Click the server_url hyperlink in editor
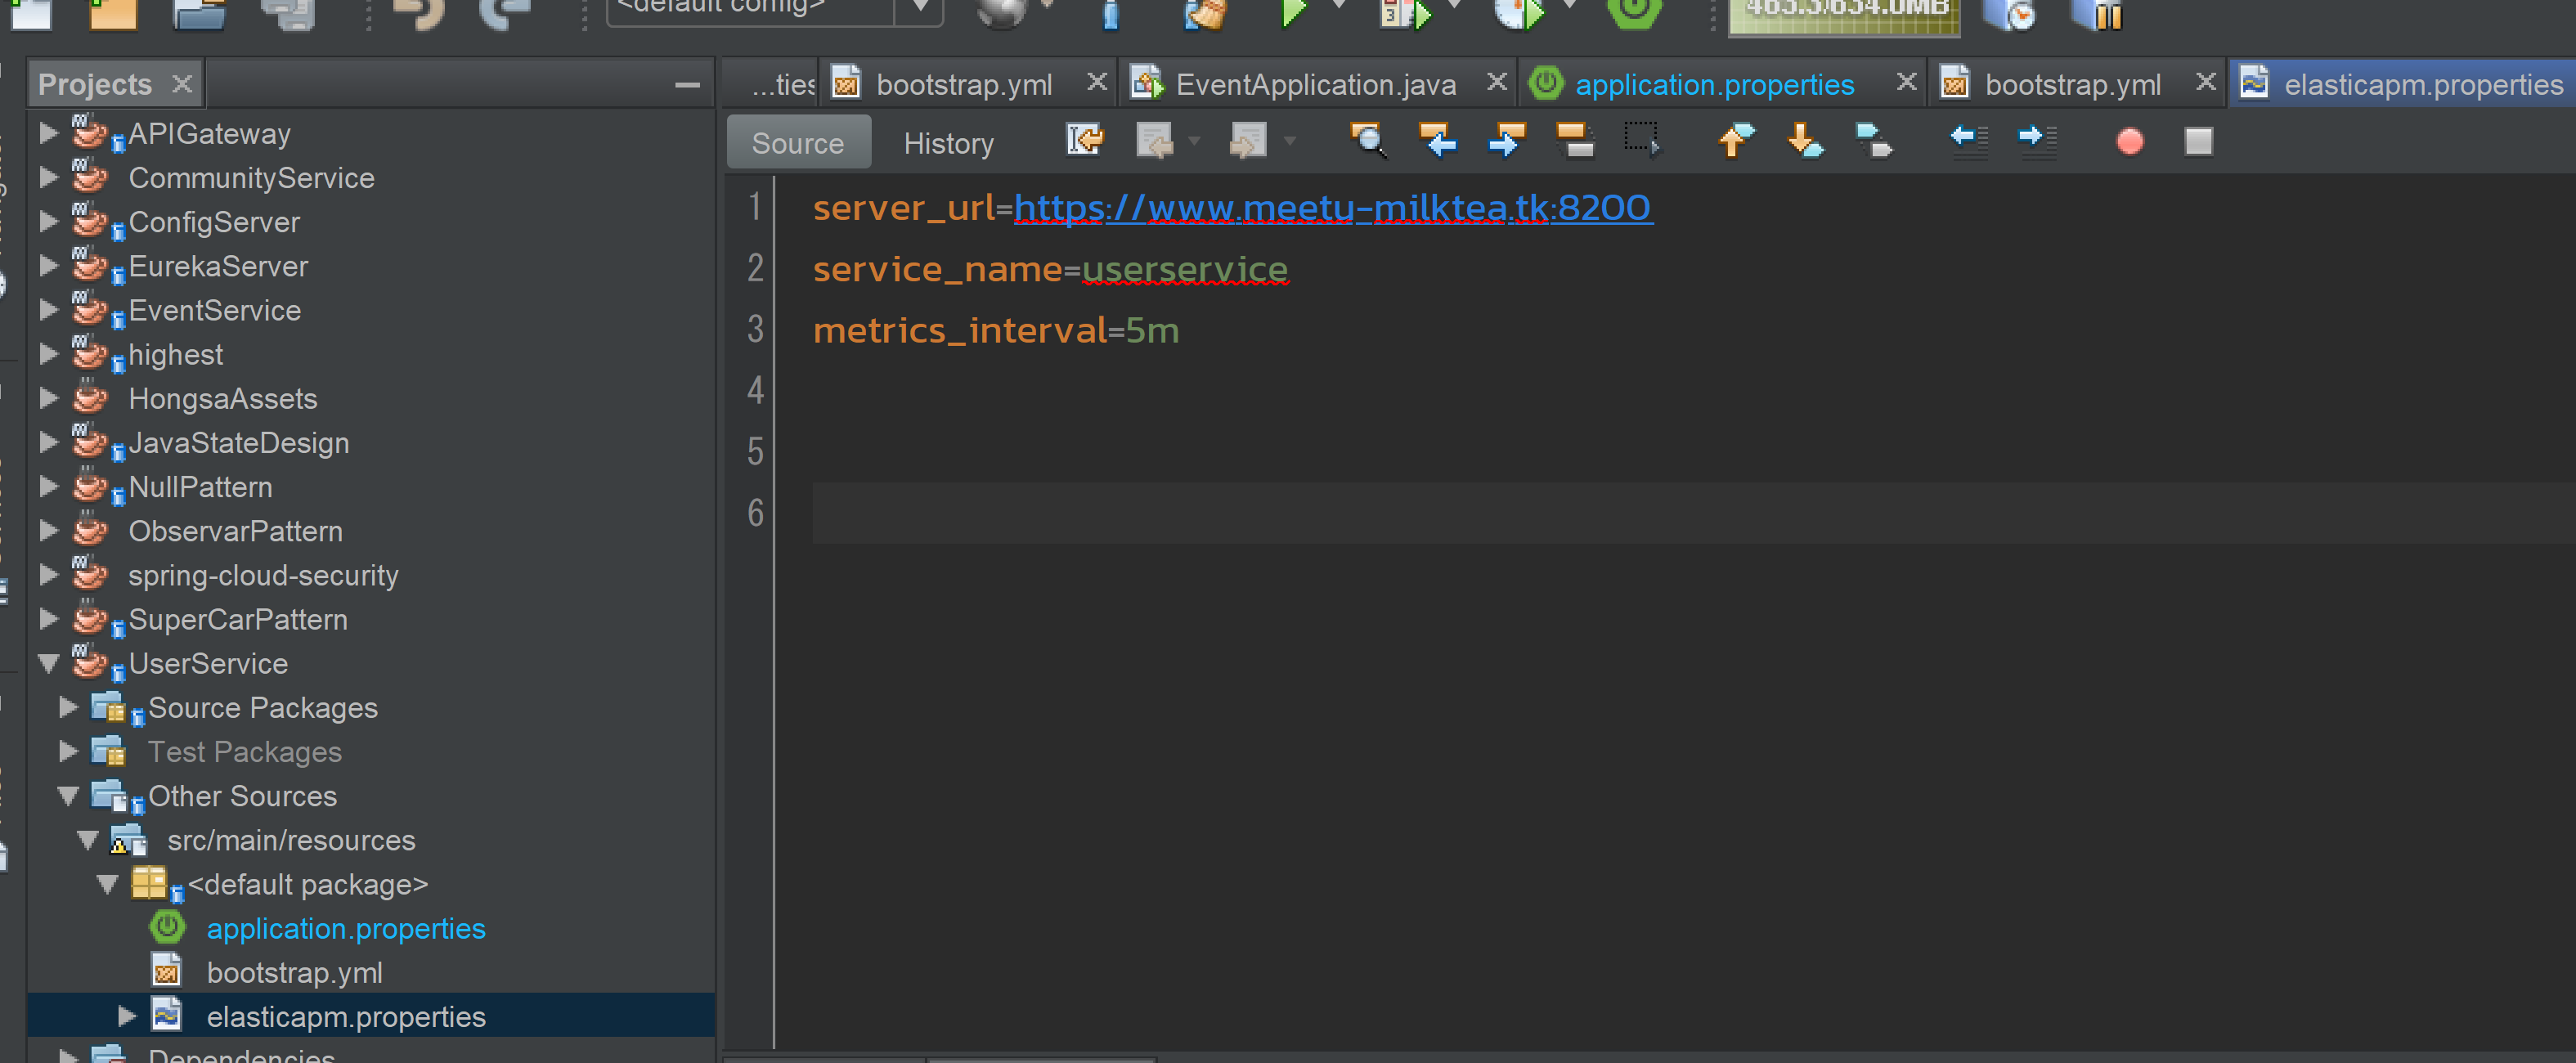The image size is (2576, 1063). (x=1331, y=205)
